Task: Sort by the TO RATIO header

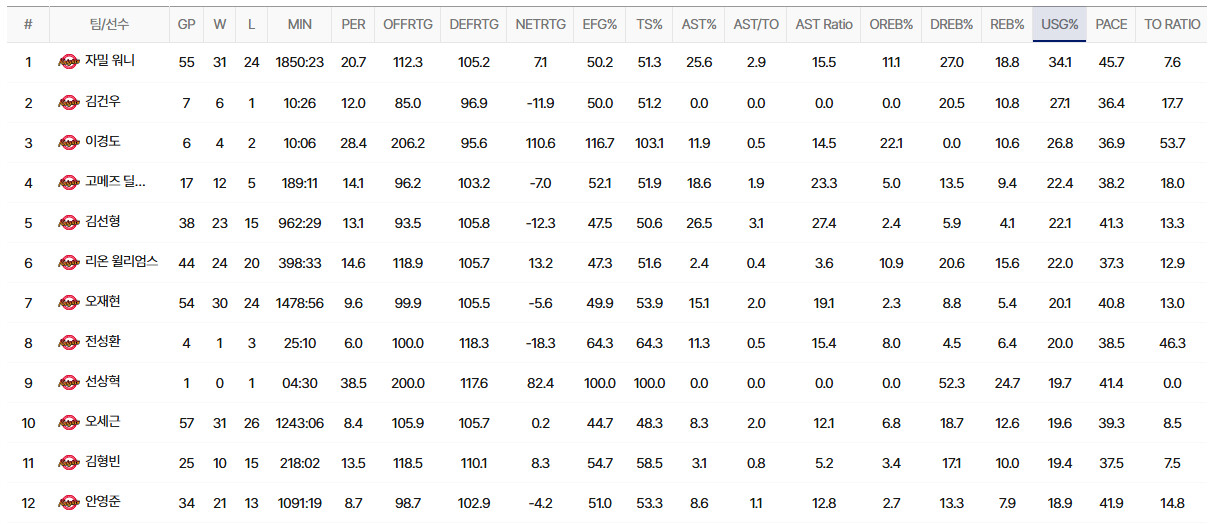Action: (1172, 24)
